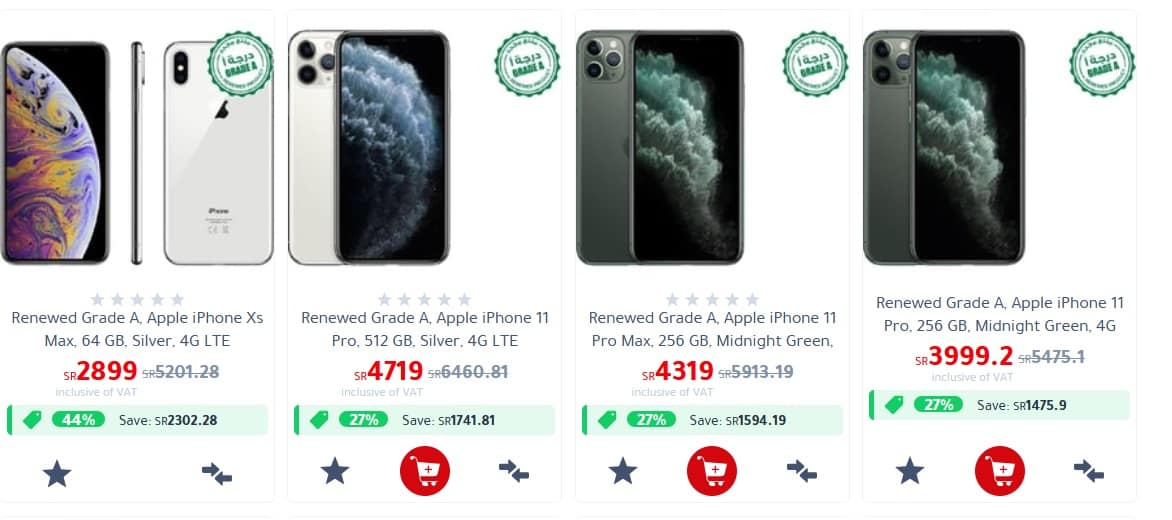The image size is (1172, 520).
Task: Favorite the iPhone 11 Pro 512 GB Silver
Action: coord(335,471)
